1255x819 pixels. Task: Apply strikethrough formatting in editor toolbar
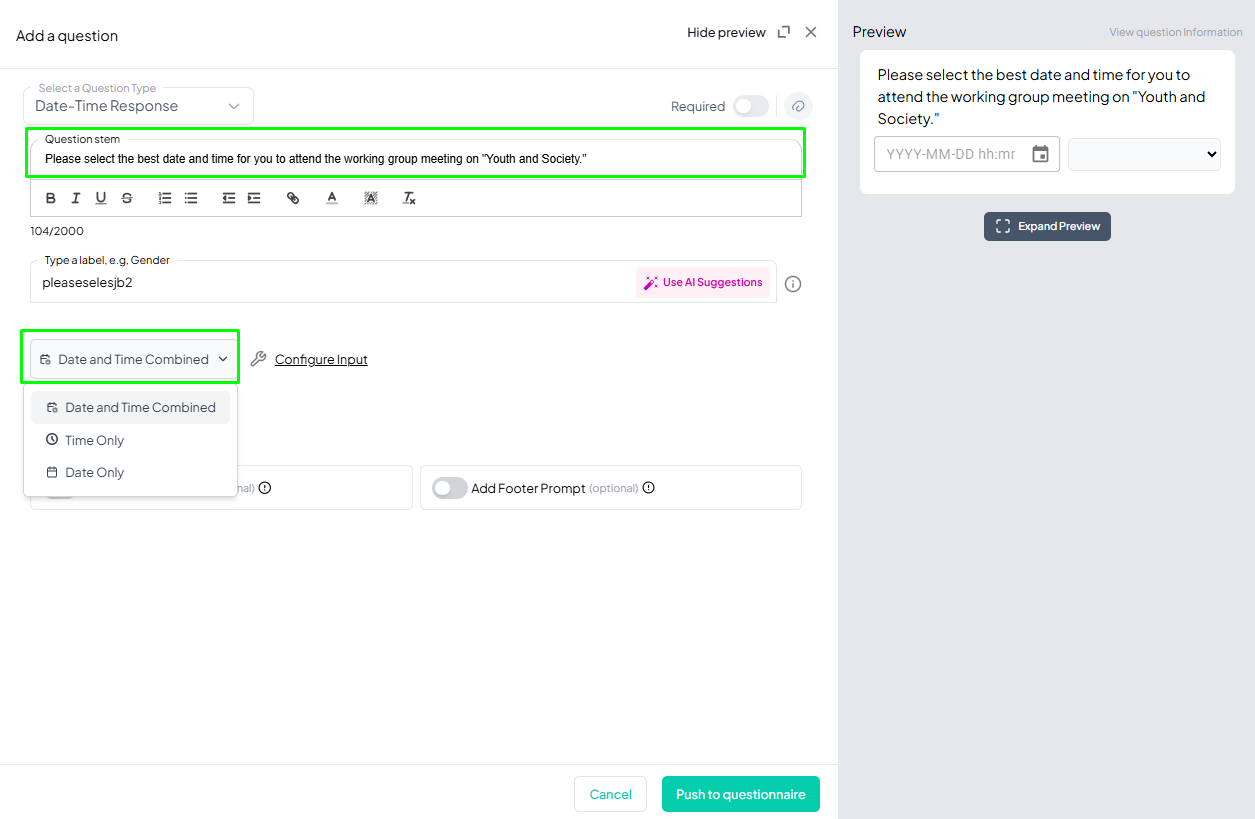(x=127, y=198)
